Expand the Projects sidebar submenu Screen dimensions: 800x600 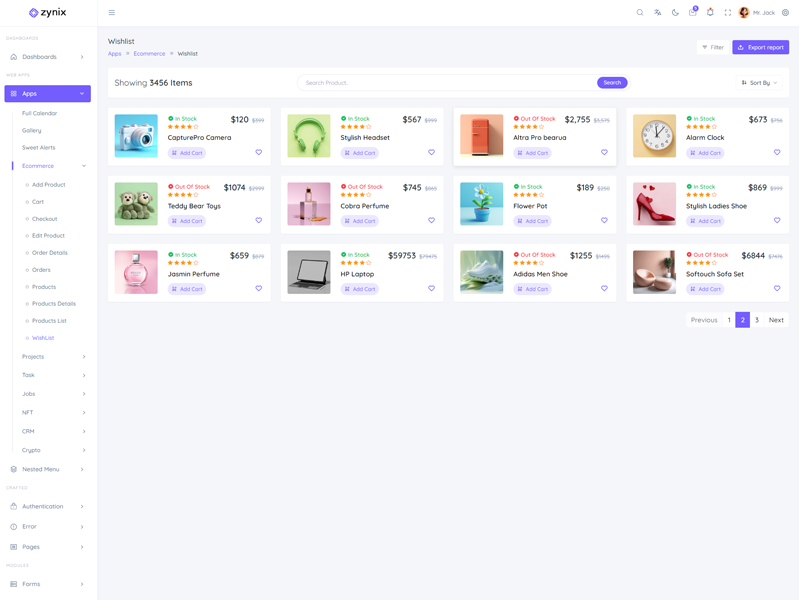(x=53, y=357)
